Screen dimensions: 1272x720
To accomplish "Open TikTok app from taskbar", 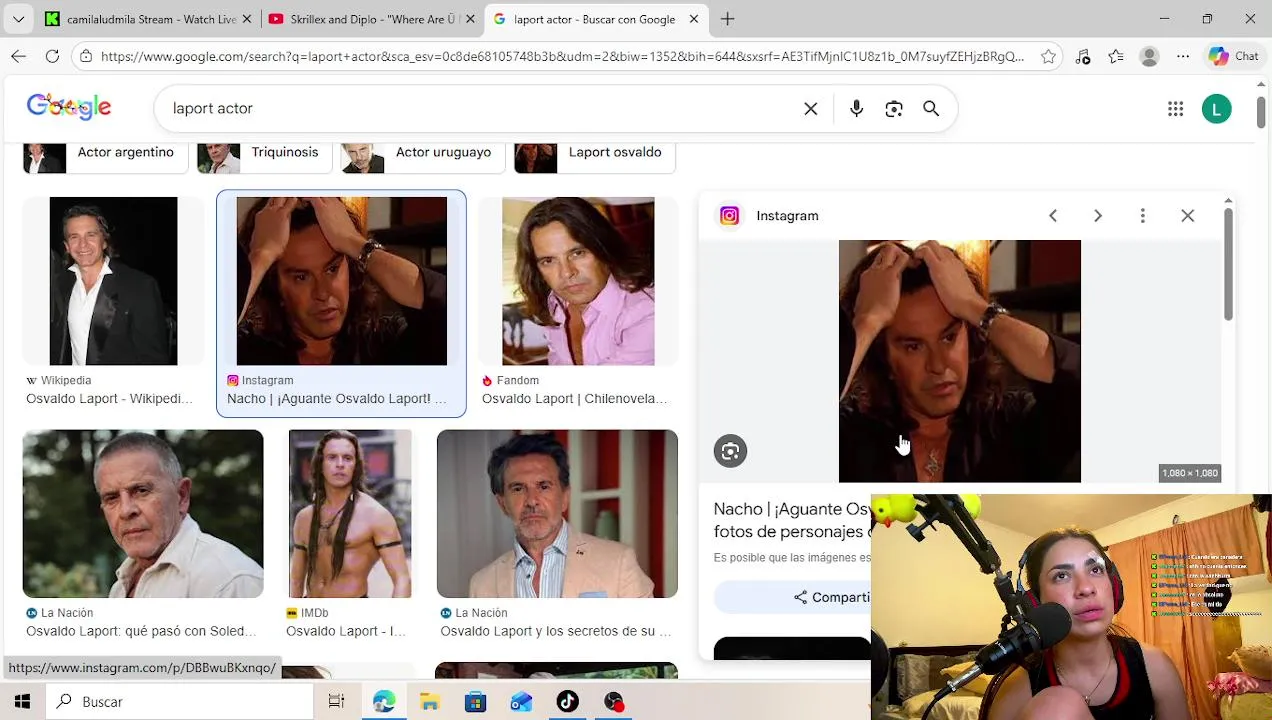I will [x=568, y=702].
